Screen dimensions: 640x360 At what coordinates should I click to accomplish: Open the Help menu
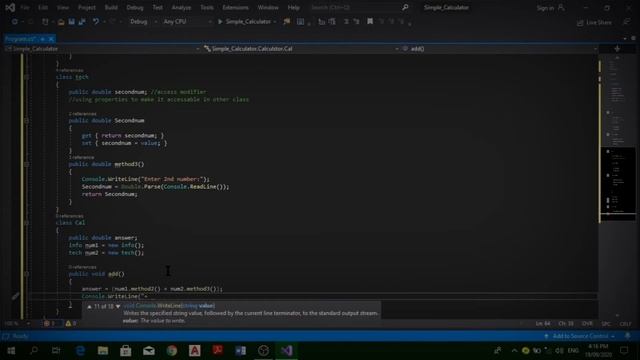pos(293,7)
